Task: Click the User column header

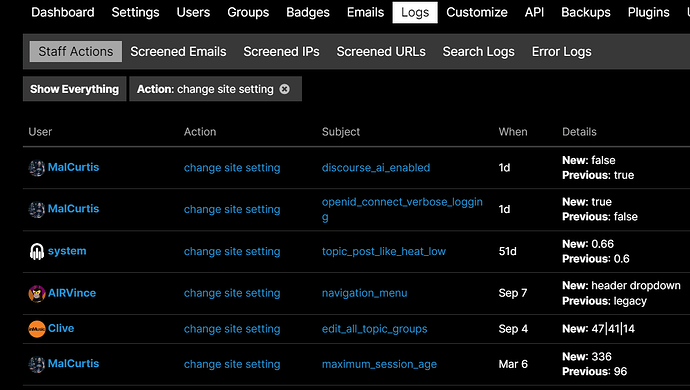Action: tap(40, 132)
